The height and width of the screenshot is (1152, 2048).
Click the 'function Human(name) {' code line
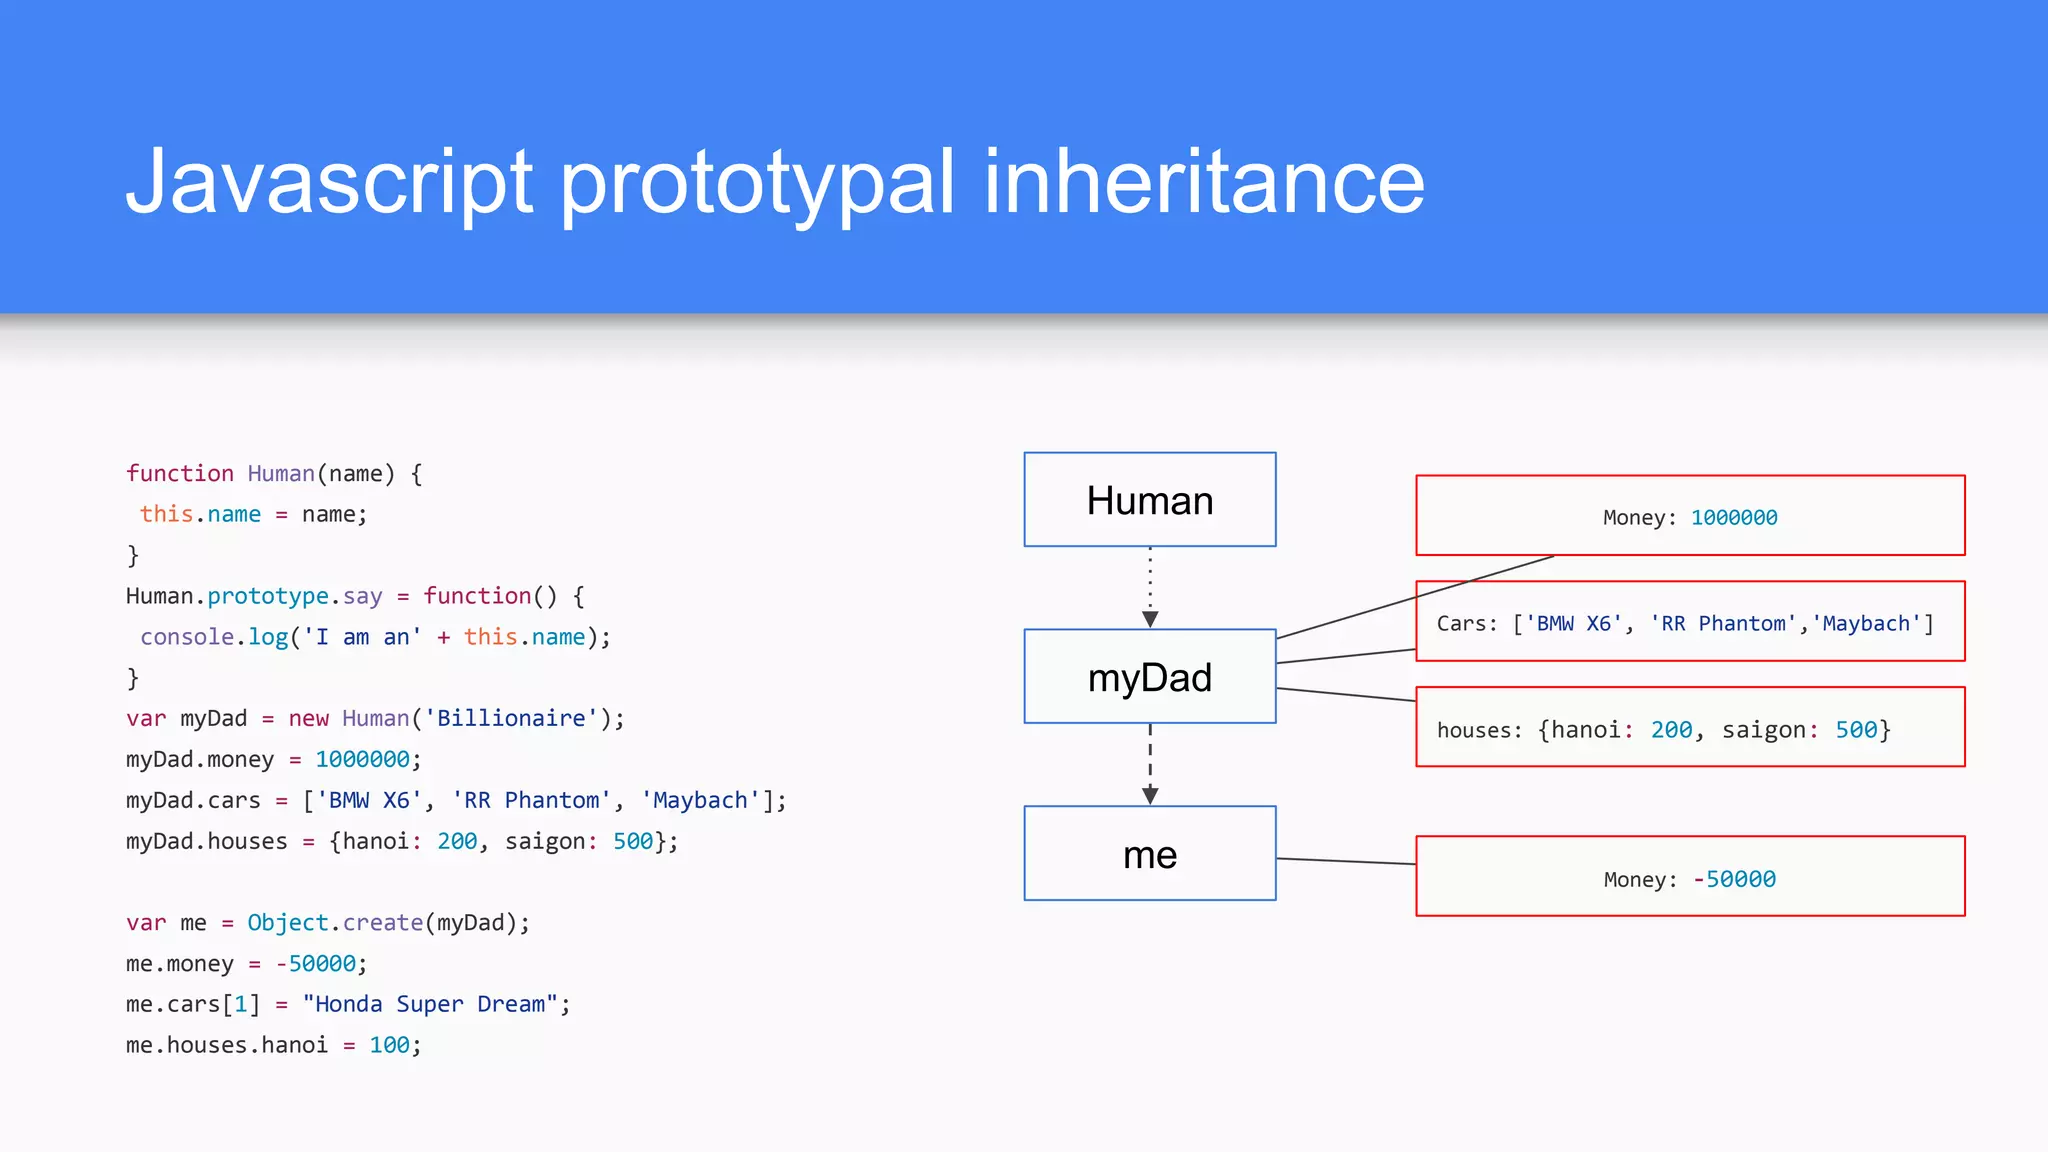click(x=274, y=473)
